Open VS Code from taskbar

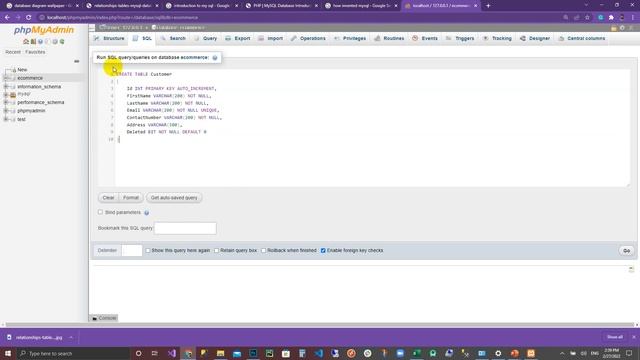click(319, 353)
